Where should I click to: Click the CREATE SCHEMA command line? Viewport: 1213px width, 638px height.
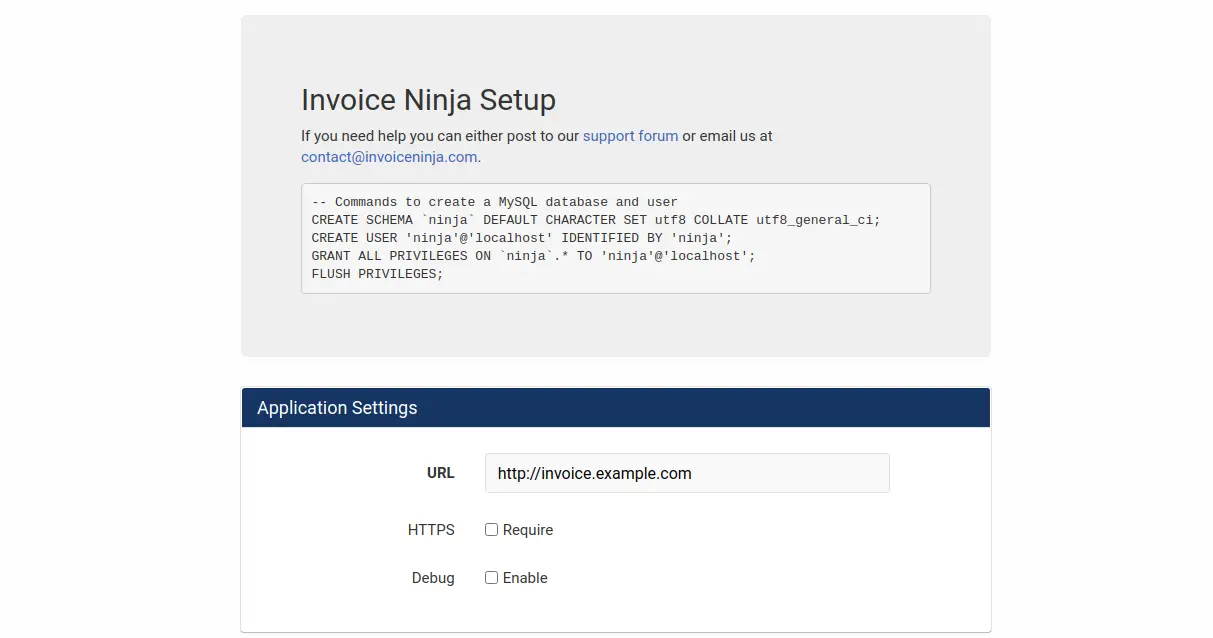(596, 220)
